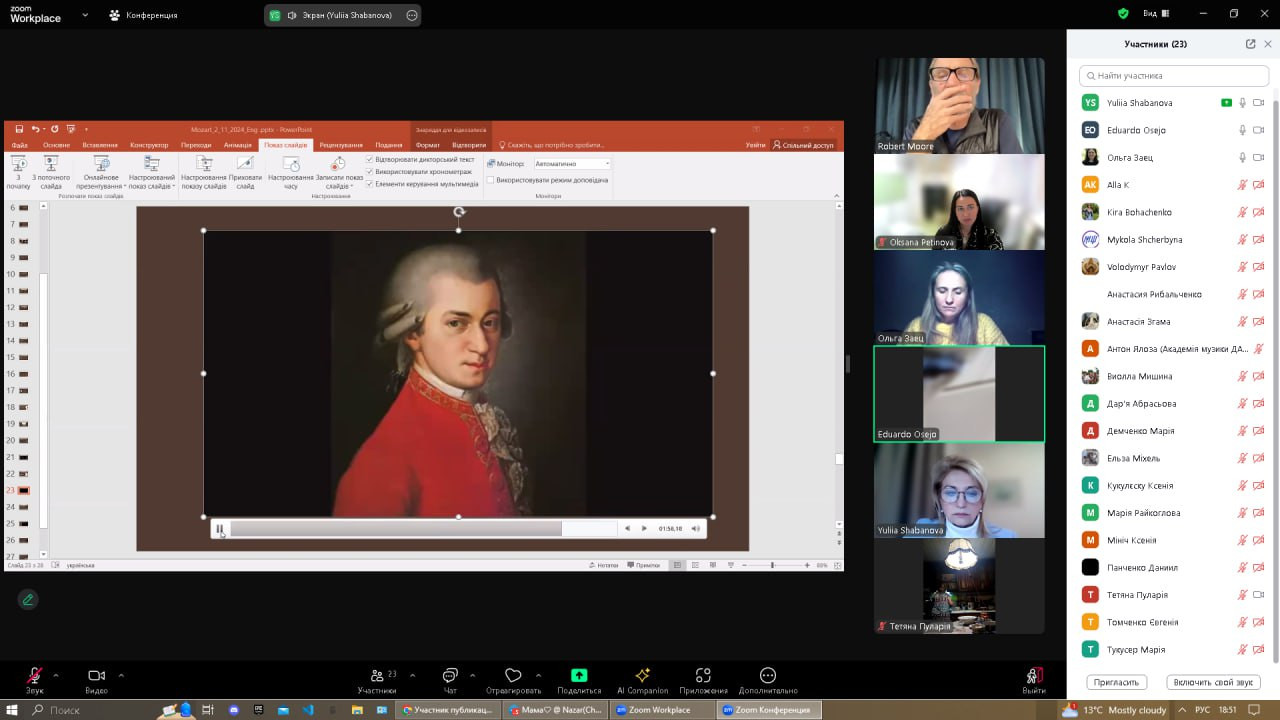This screenshot has height=720, width=1280.
Task: Open the Вид view dropdown
Action: pyautogui.click(x=1156, y=14)
